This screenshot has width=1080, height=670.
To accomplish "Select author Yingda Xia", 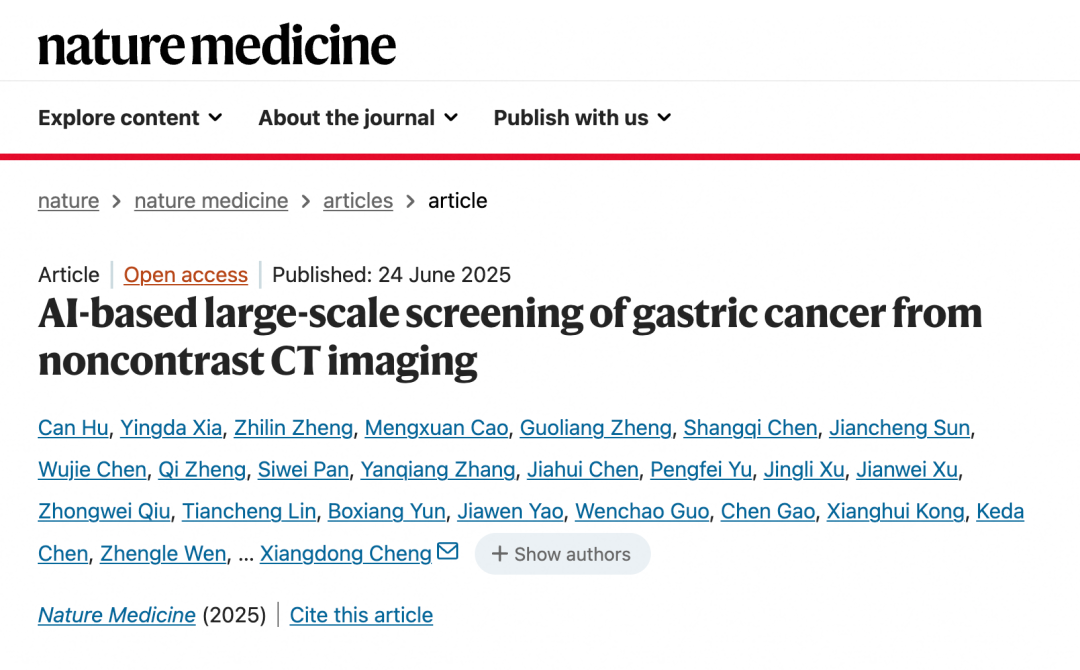I will pyautogui.click(x=171, y=428).
